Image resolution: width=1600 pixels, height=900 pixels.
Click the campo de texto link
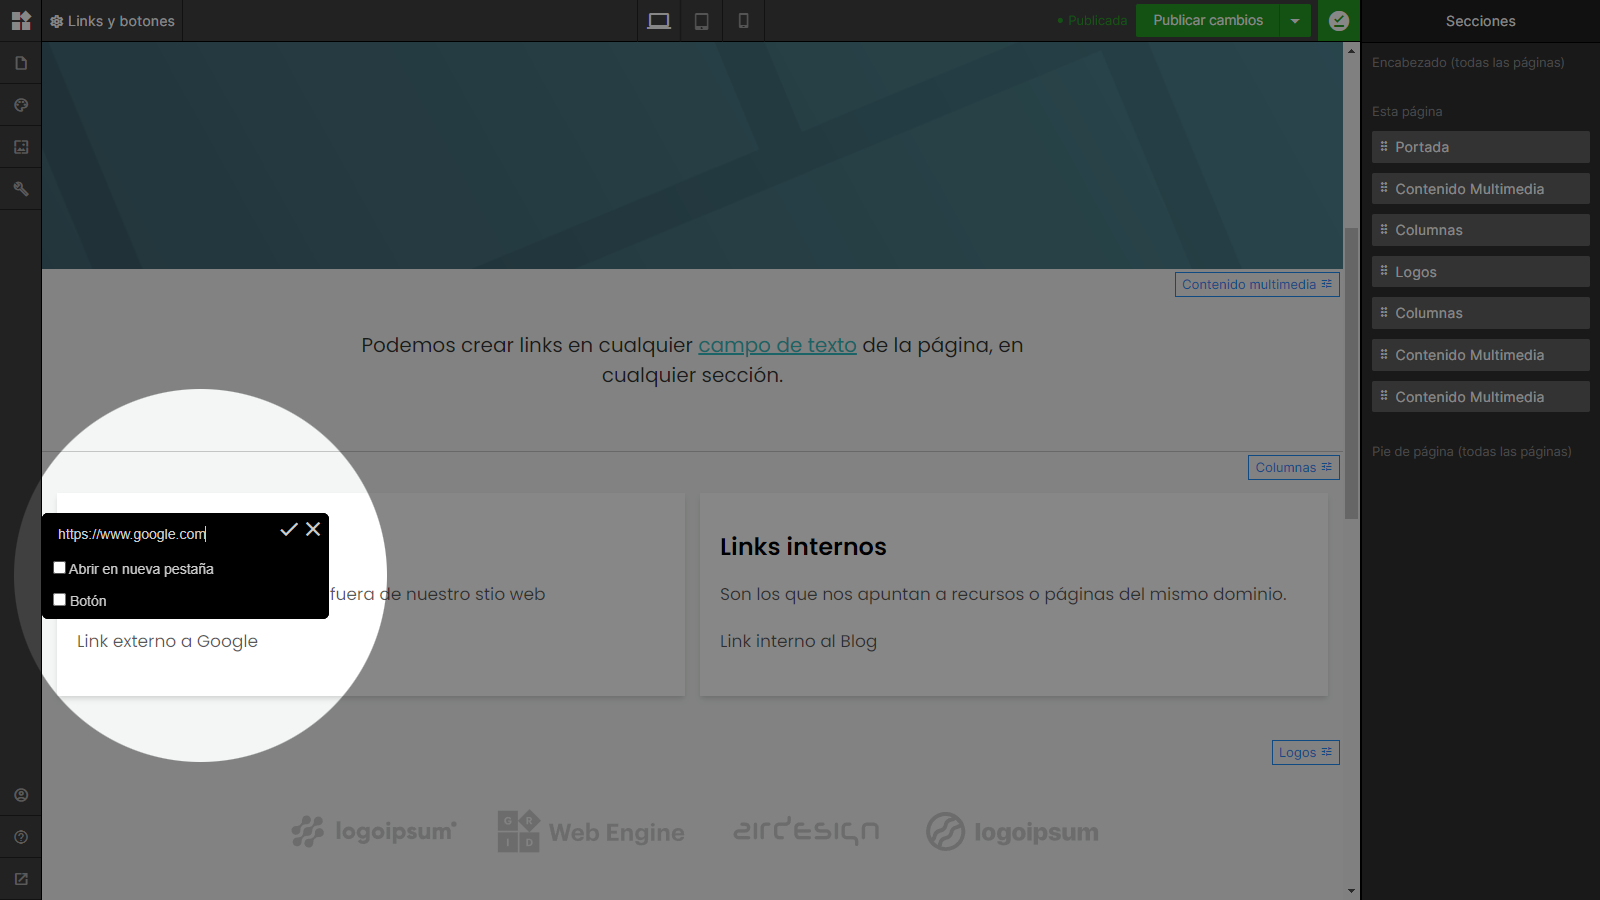coord(777,345)
